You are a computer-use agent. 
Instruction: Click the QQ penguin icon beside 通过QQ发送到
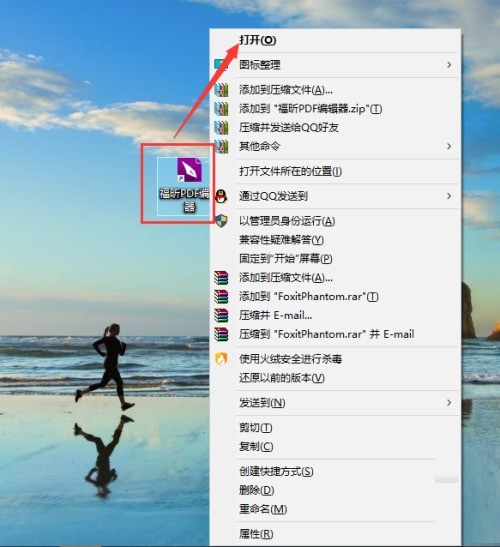(221, 196)
